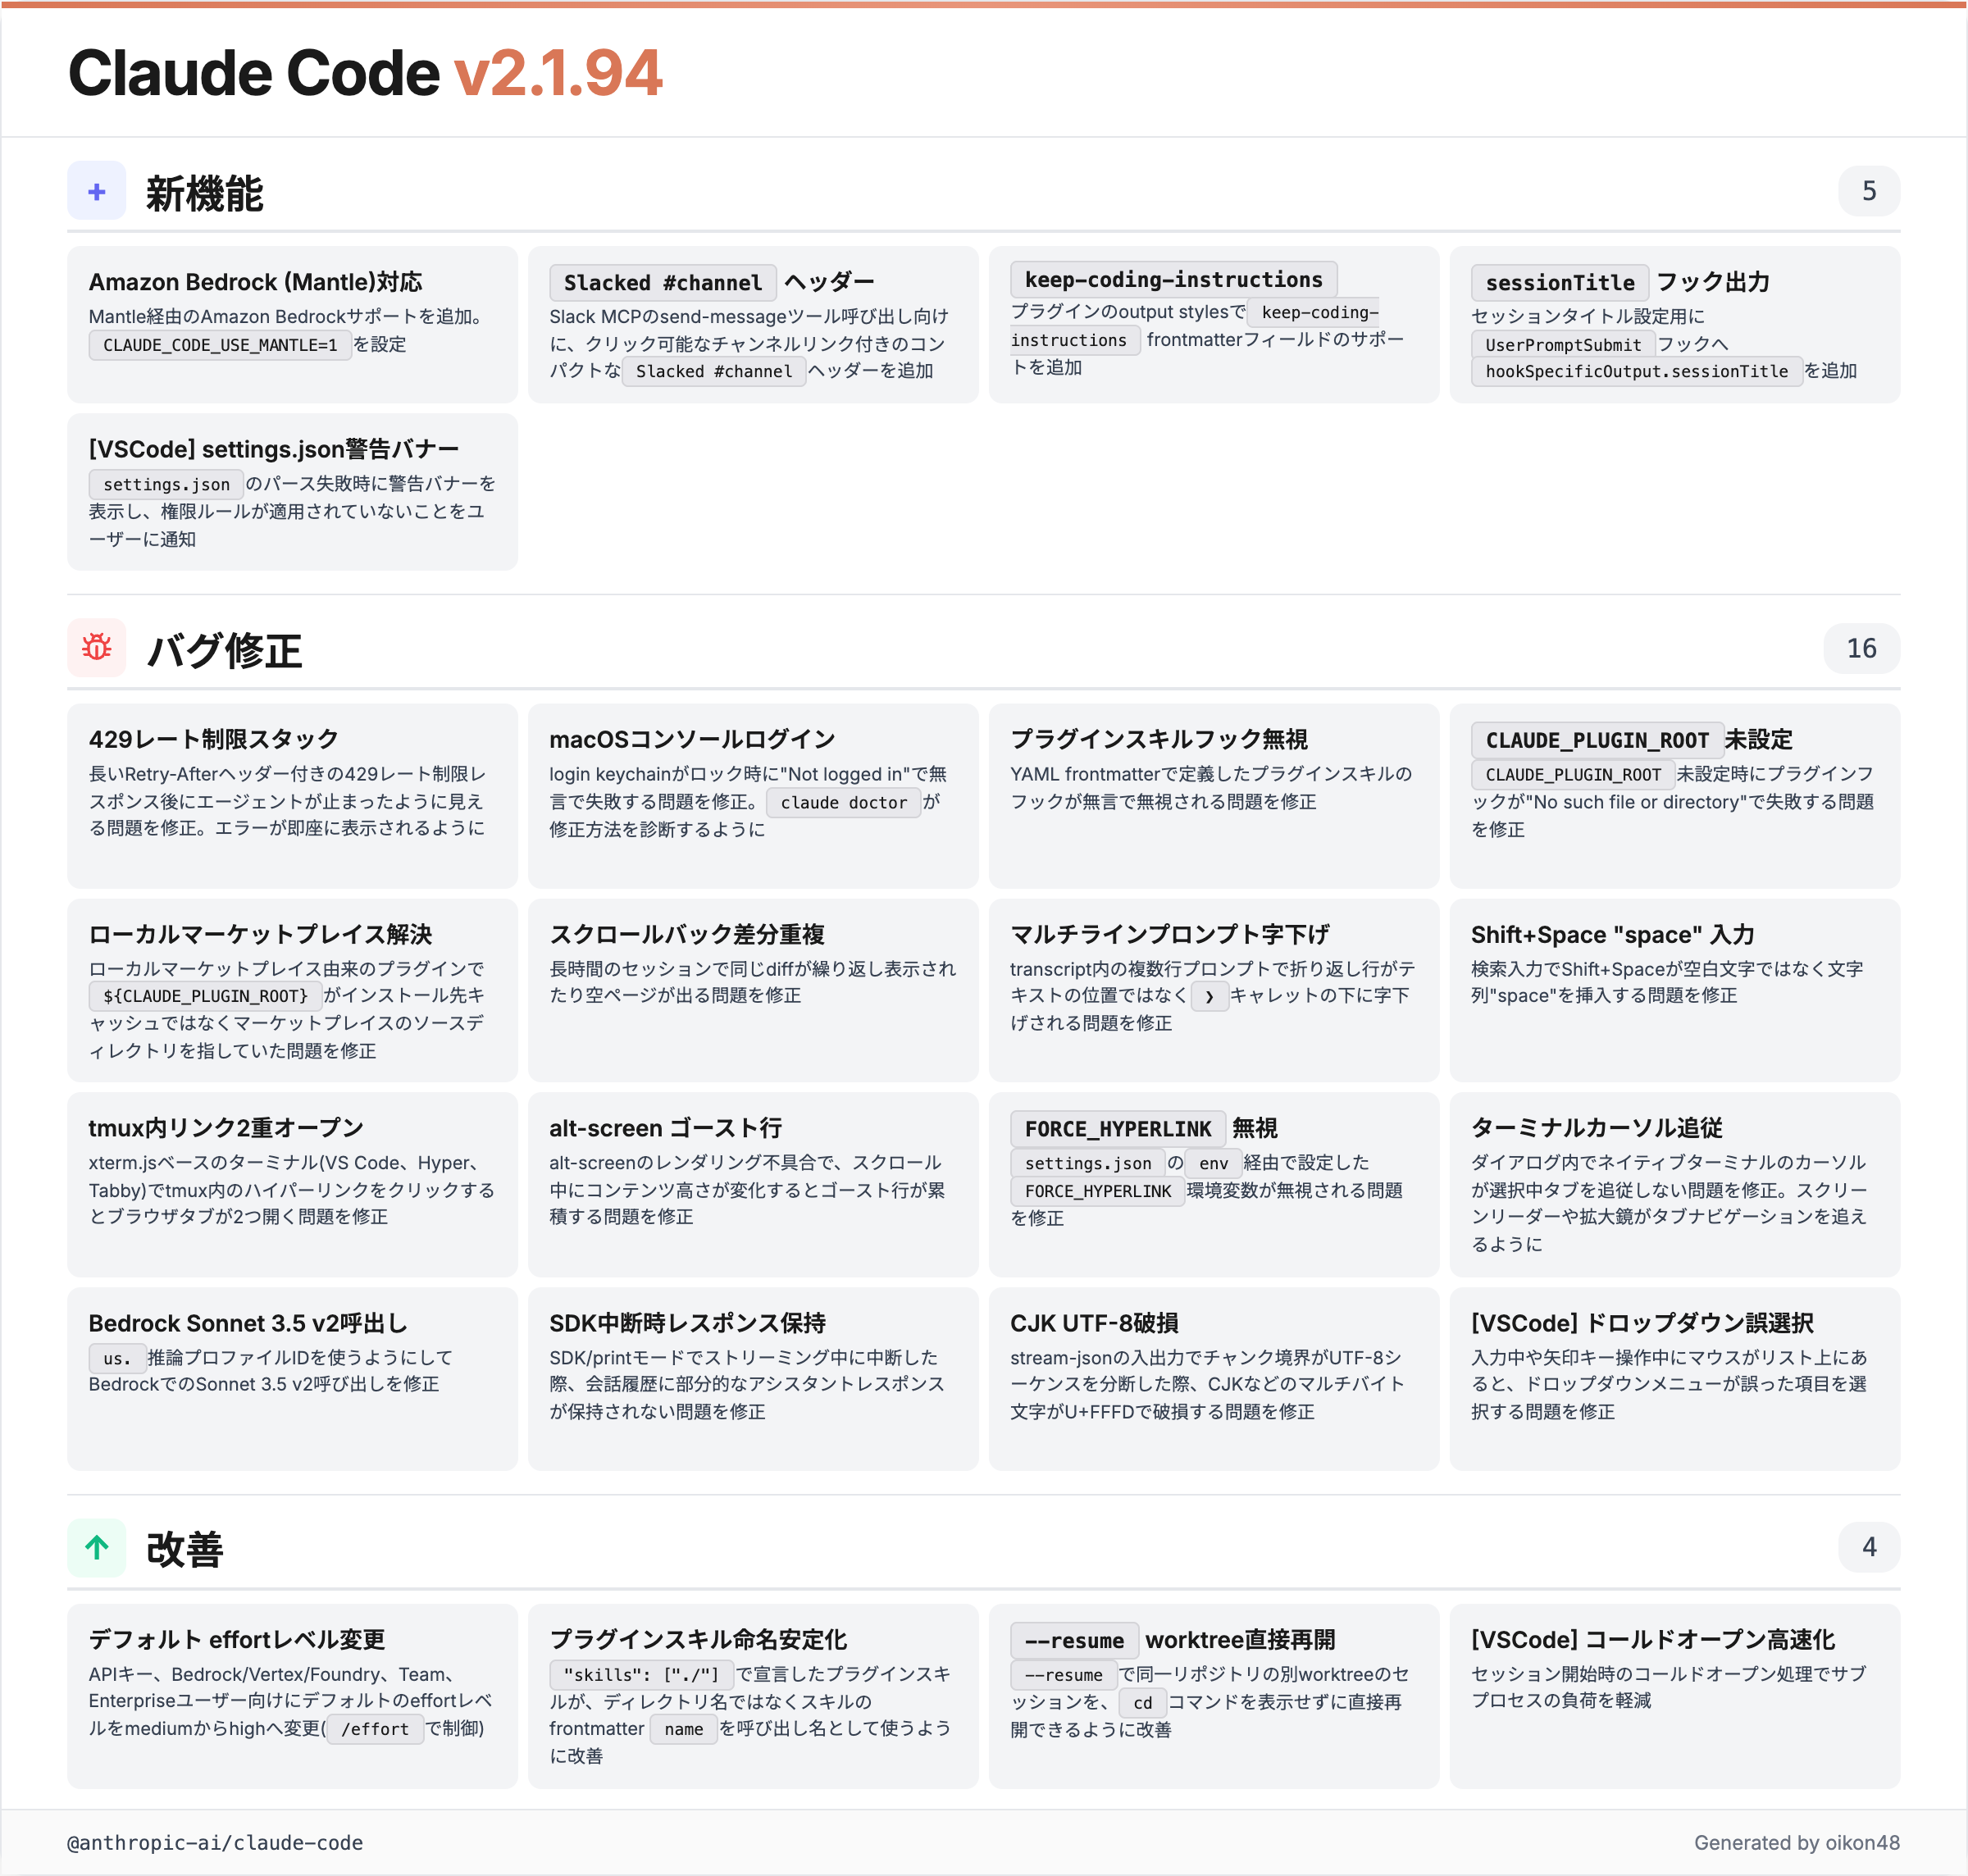Click the プラグインスキル命名安定化 card title

698,1639
